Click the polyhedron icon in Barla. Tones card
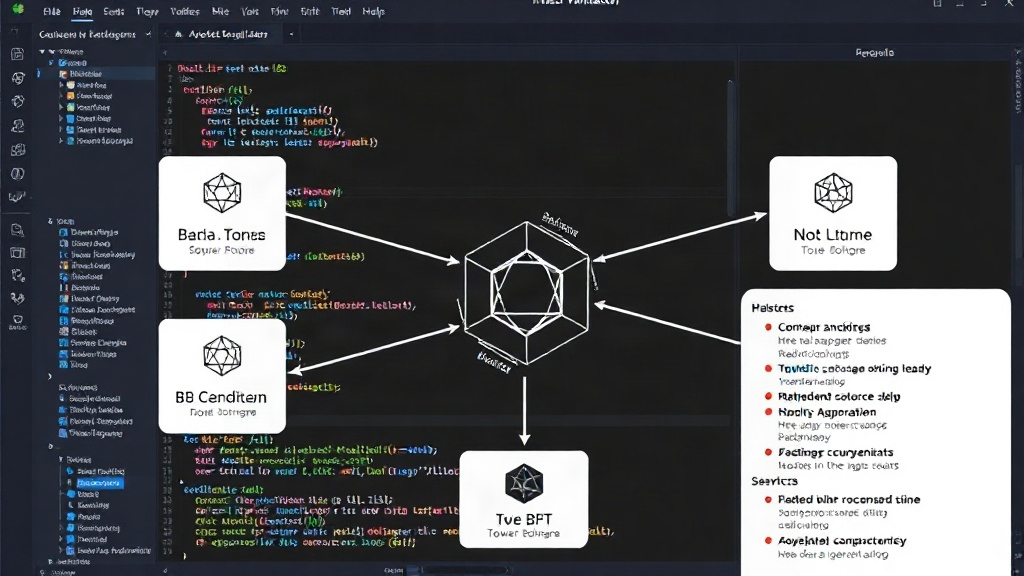This screenshot has width=1024, height=576. tap(222, 193)
